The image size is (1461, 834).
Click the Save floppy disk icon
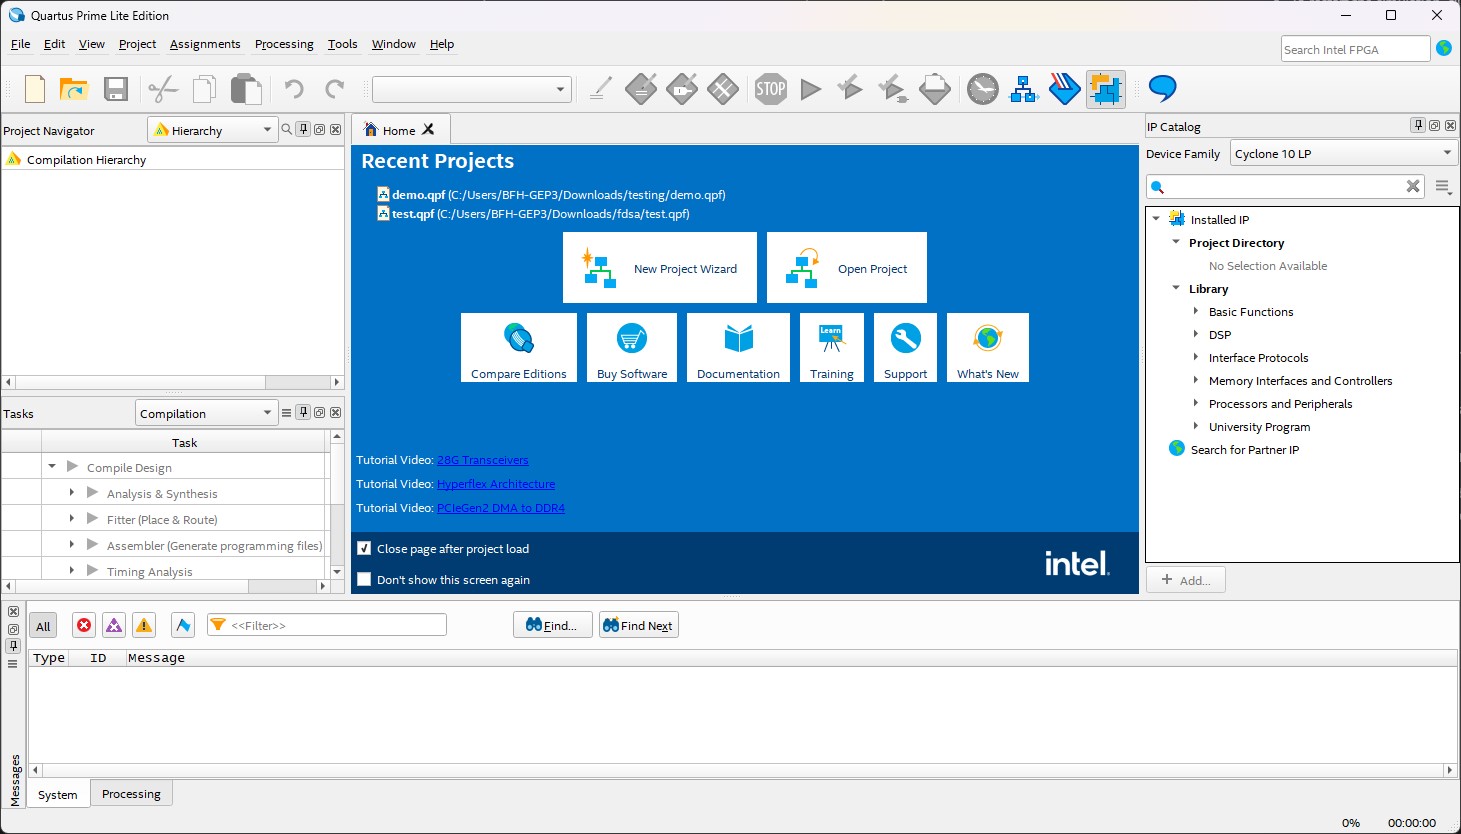(116, 89)
